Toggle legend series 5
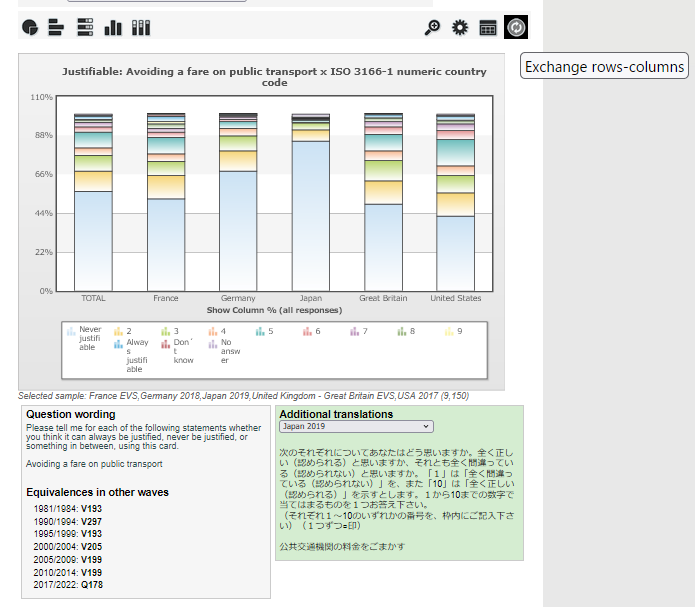The height and width of the screenshot is (607, 695). pyautogui.click(x=265, y=331)
